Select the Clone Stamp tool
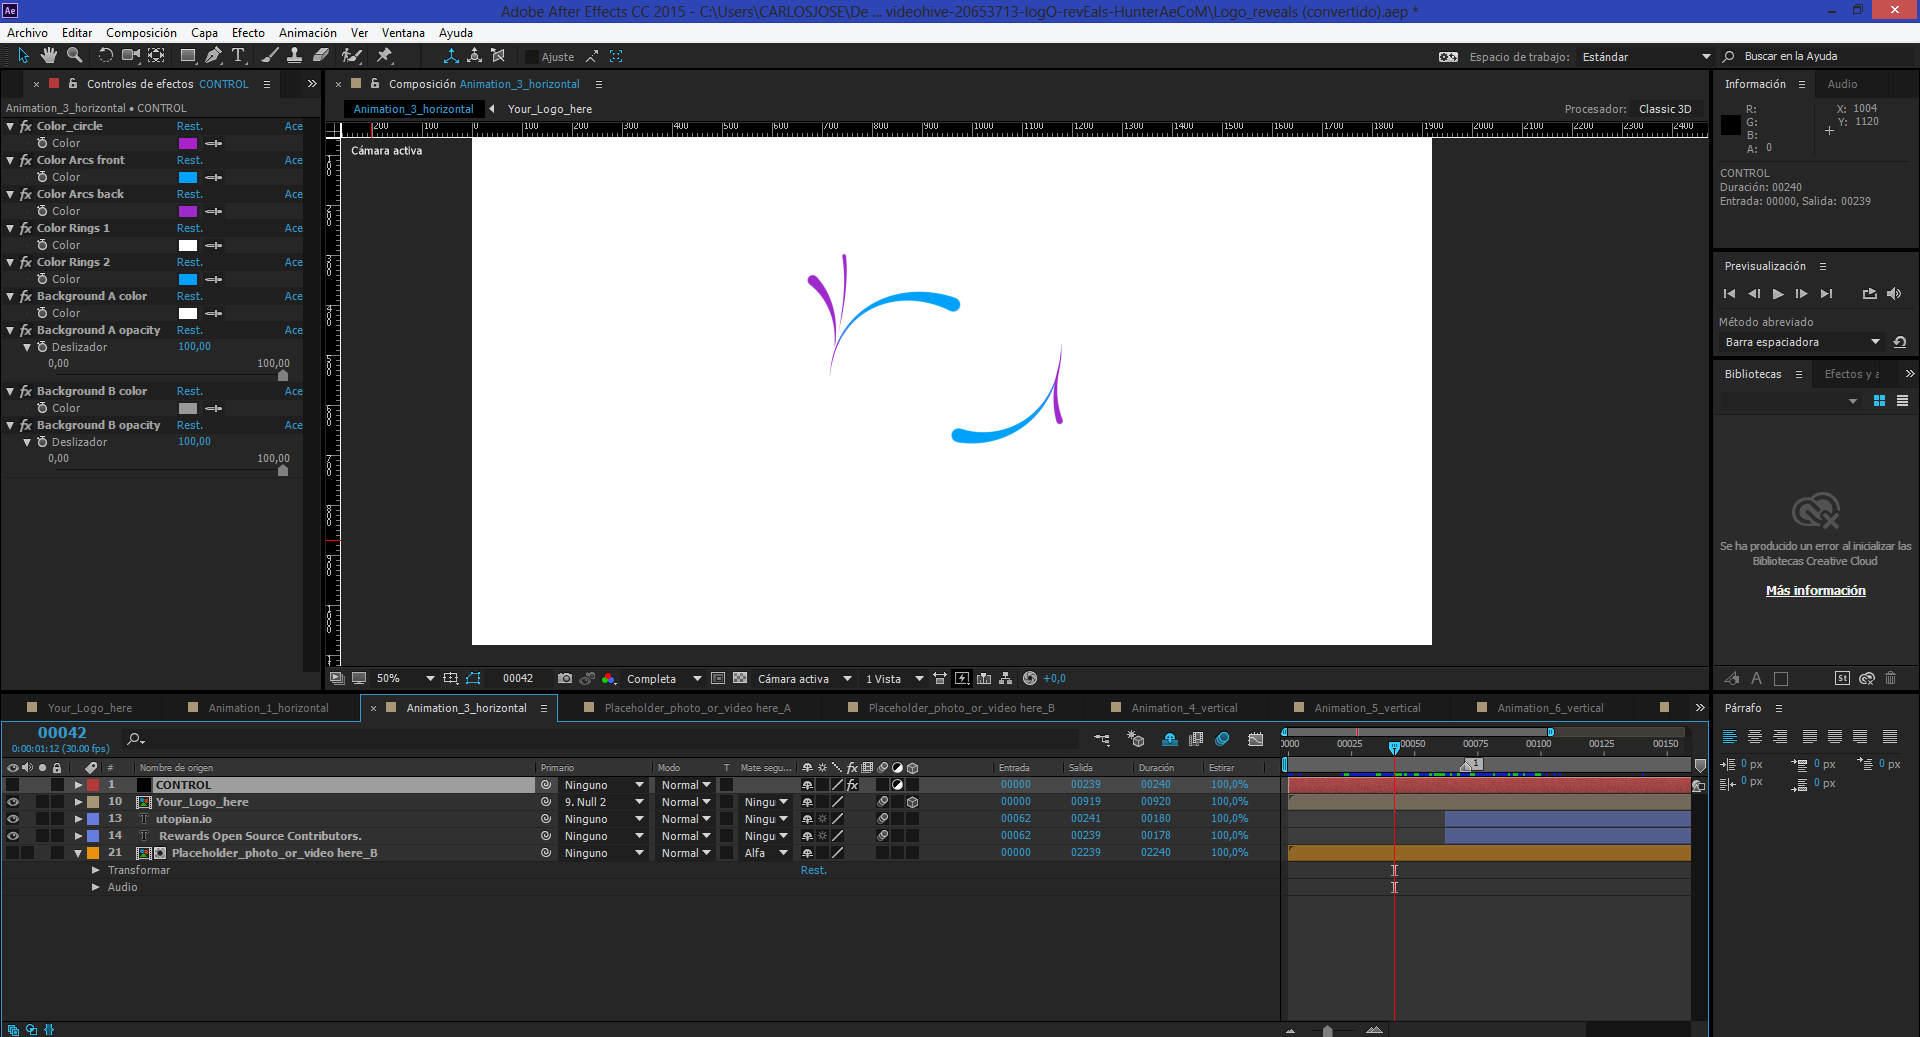Image resolution: width=1920 pixels, height=1037 pixels. [294, 56]
